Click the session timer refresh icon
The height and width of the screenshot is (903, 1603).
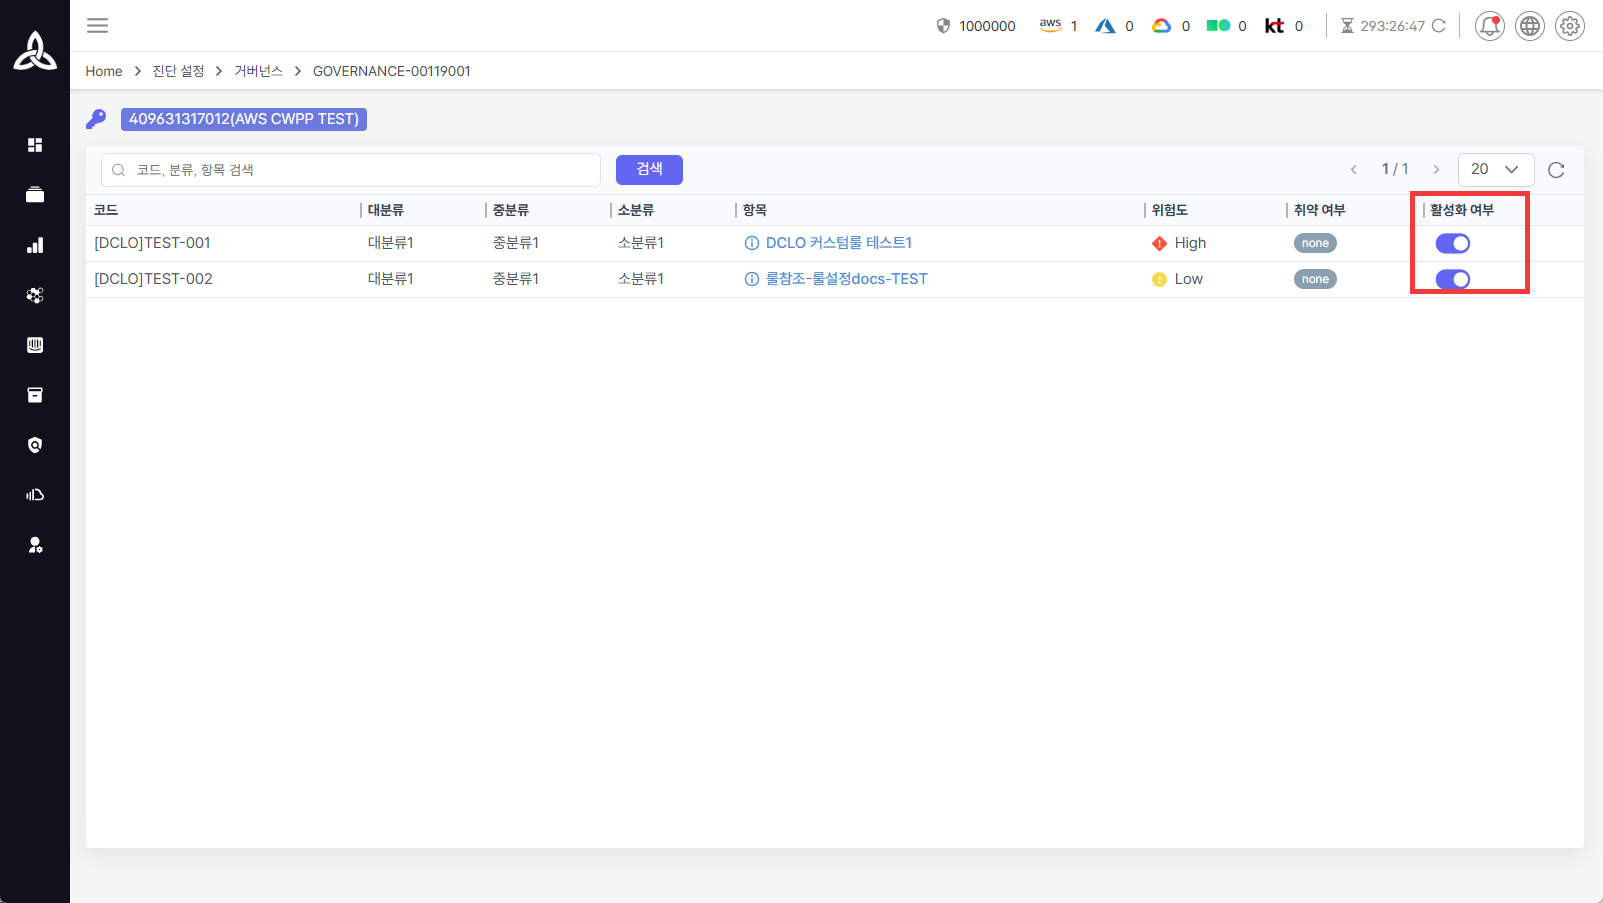pyautogui.click(x=1438, y=26)
